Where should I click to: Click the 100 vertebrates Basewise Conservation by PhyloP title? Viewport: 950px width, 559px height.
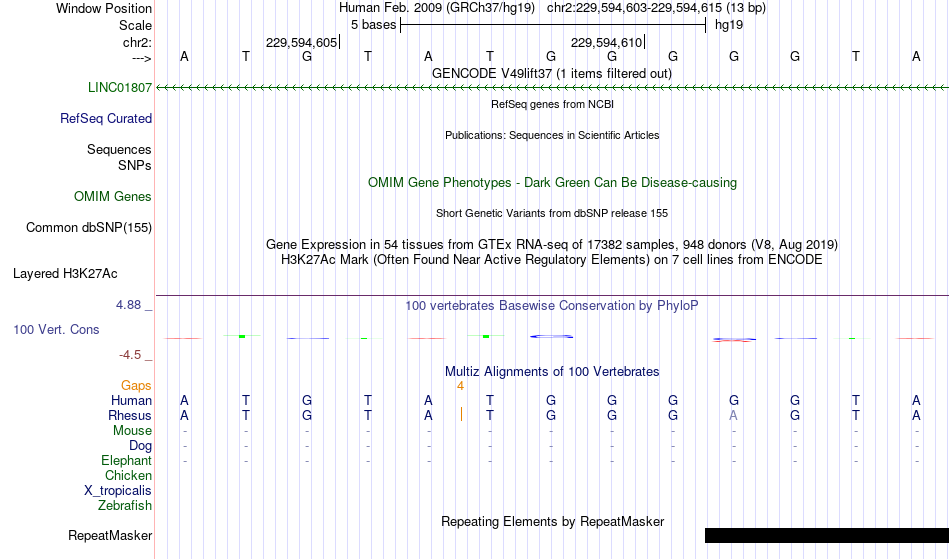click(552, 305)
